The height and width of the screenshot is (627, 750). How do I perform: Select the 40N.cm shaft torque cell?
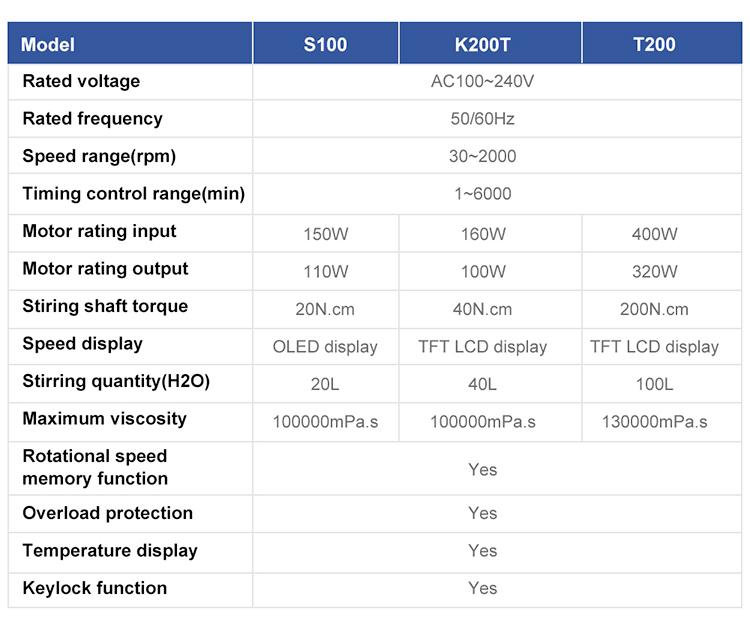tap(482, 309)
